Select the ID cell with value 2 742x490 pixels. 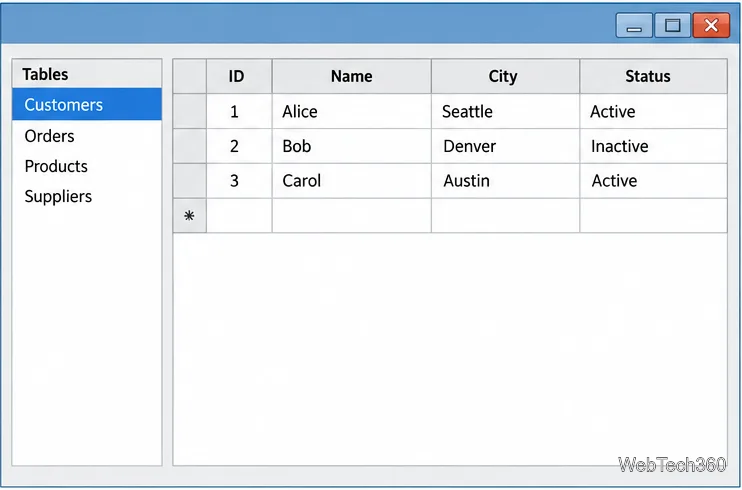(239, 146)
